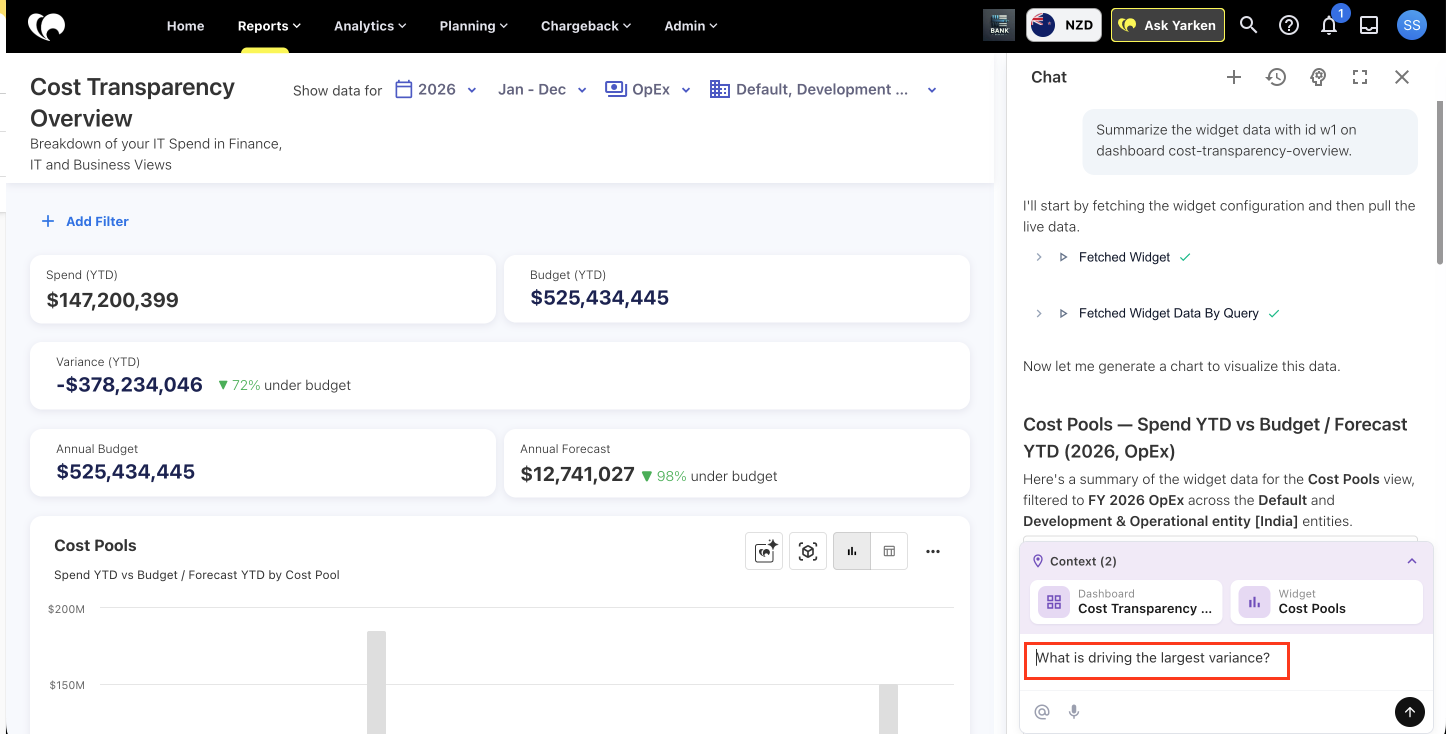Screen dimensions: 1446x734
Task: Click the 72% under budget indicator
Action: pos(284,385)
